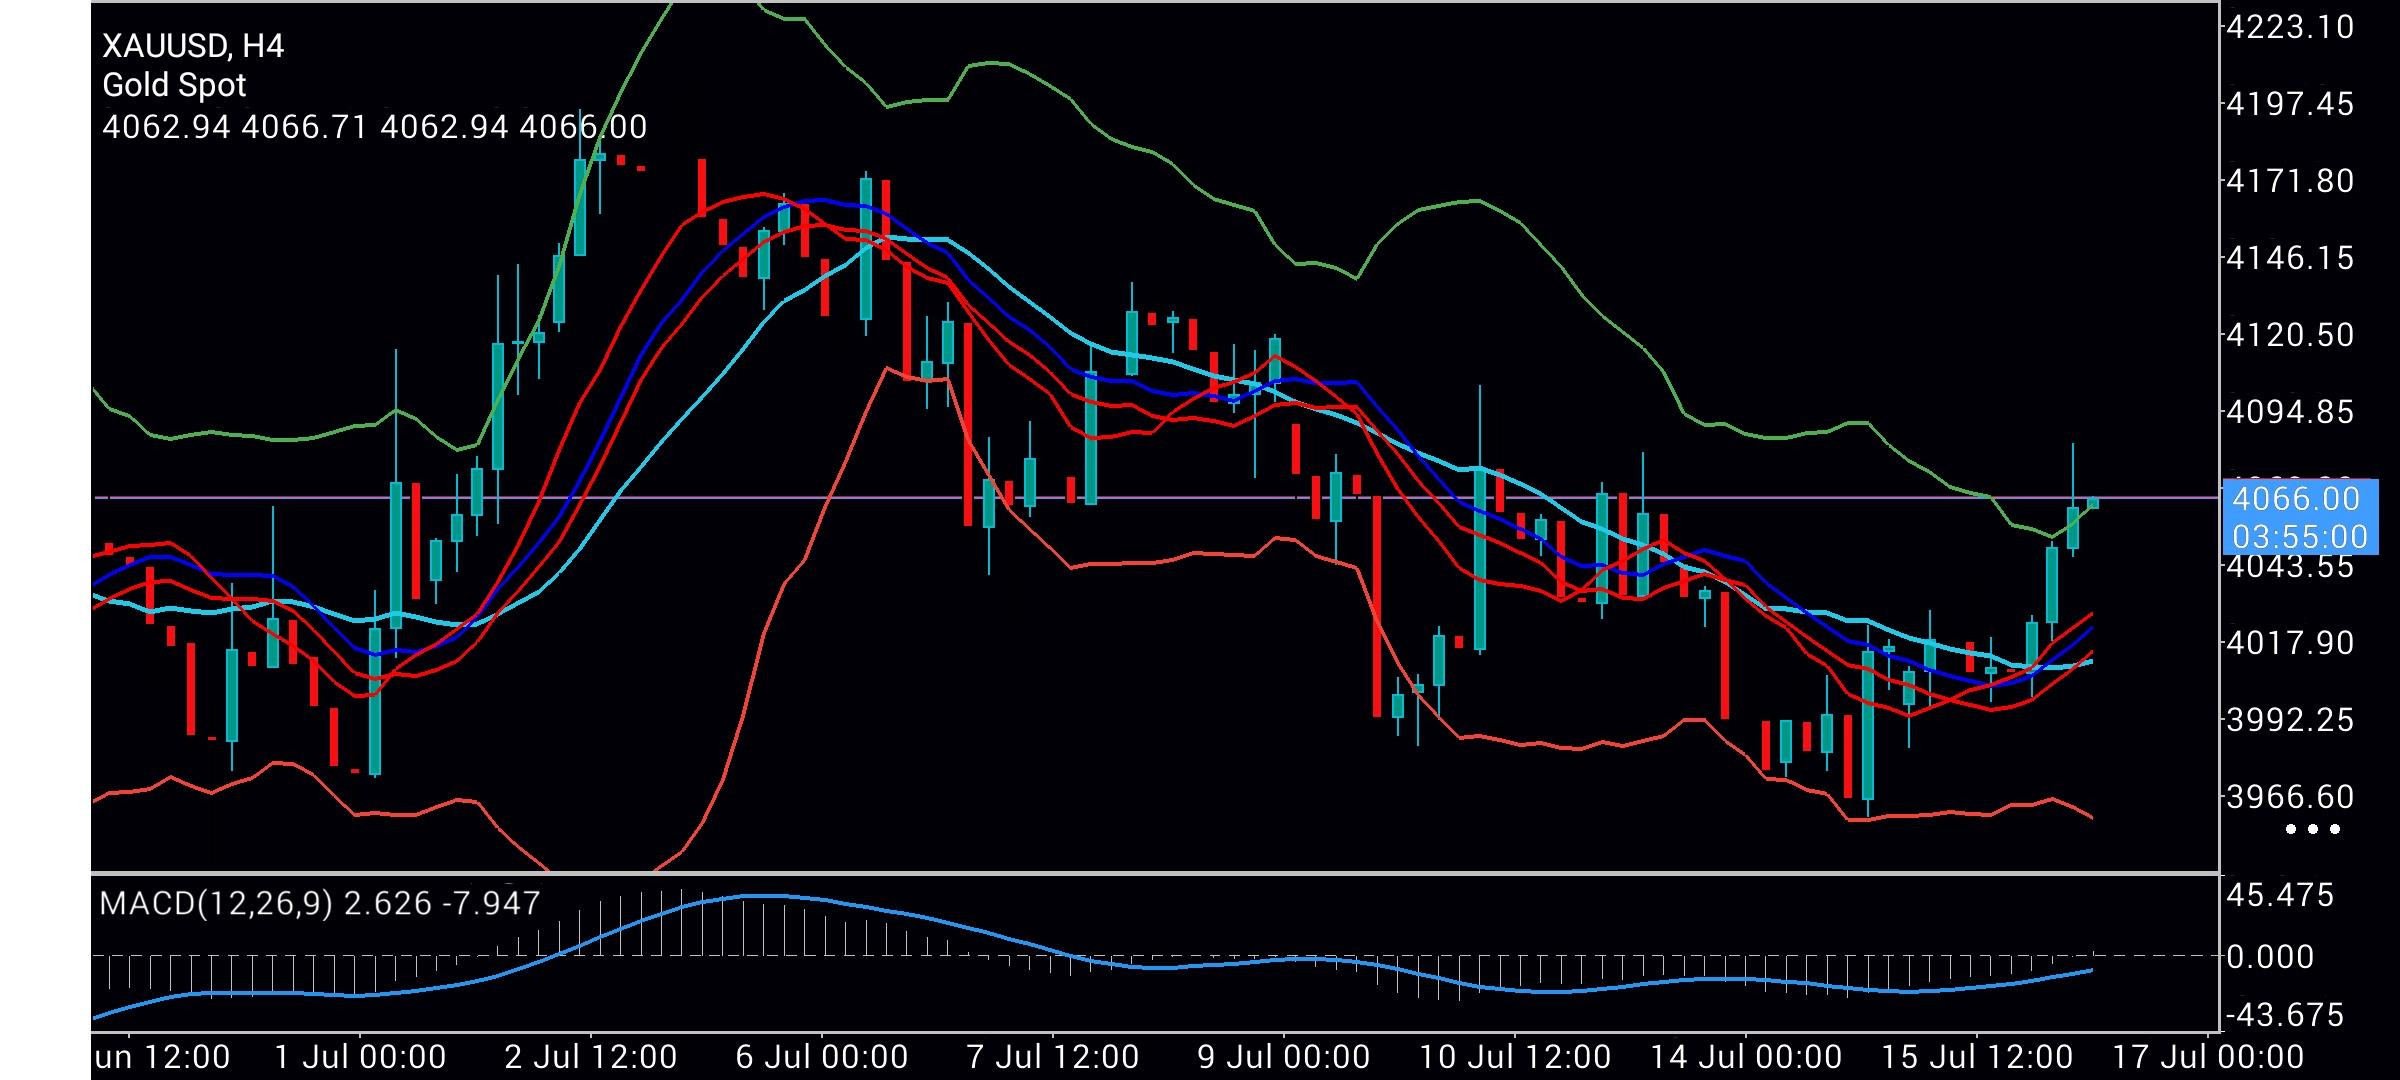Select the 9 Jul 00:00 time label

1284,1057
